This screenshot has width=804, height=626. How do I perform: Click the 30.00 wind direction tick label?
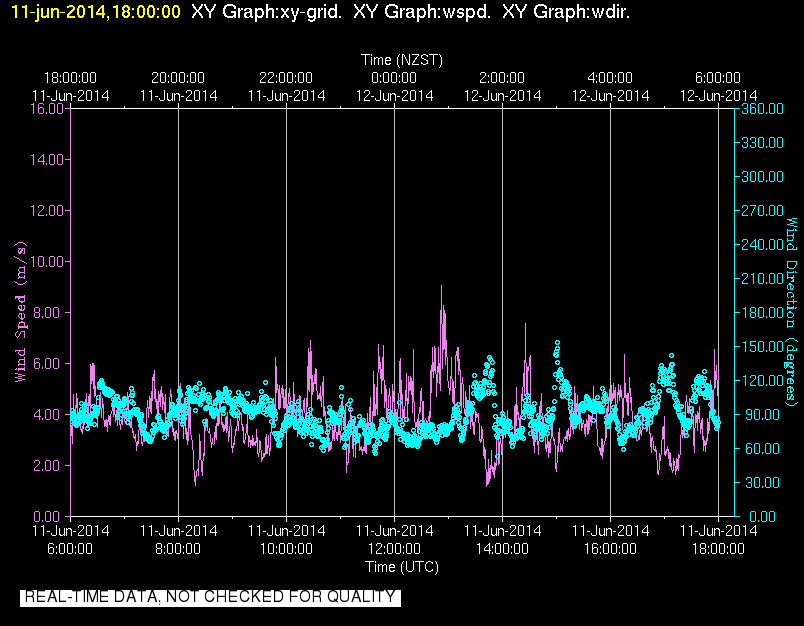click(x=762, y=482)
